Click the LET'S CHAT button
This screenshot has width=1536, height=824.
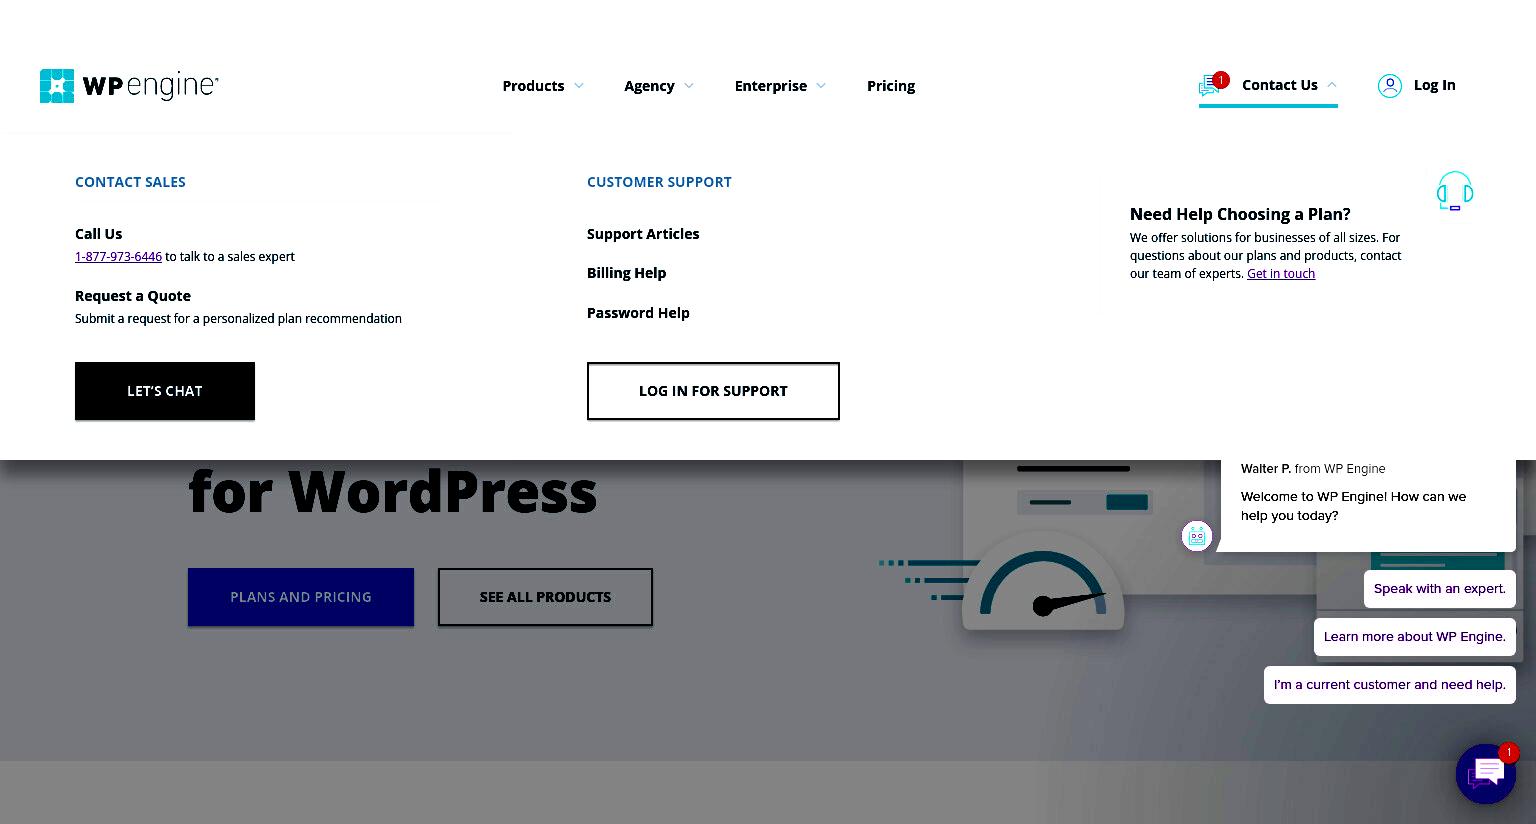[x=165, y=391]
